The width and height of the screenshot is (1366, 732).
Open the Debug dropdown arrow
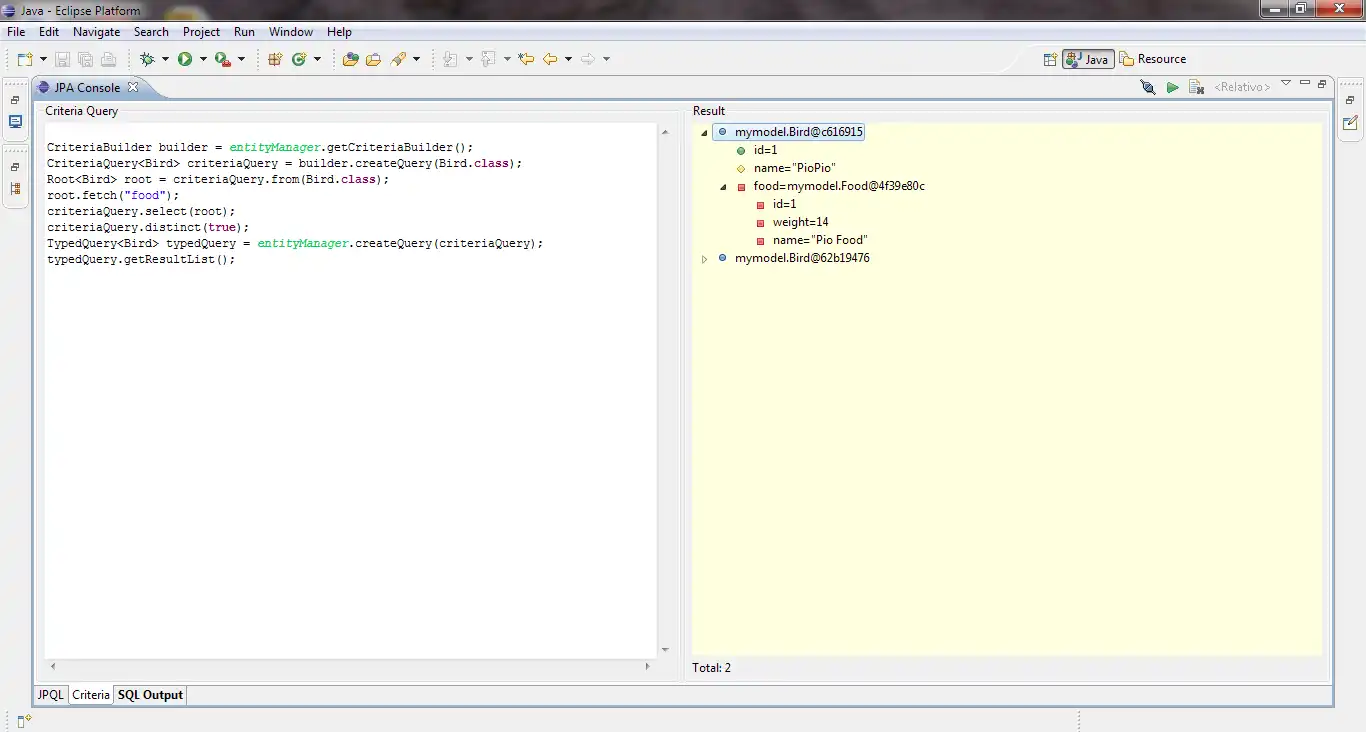point(165,60)
